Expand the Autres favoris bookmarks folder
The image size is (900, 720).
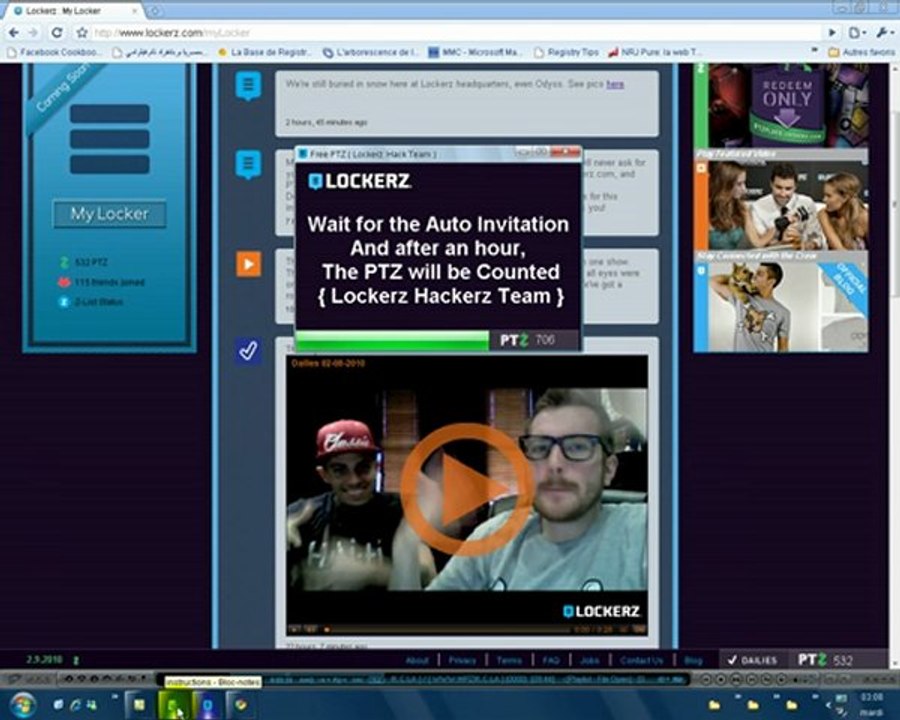862,52
